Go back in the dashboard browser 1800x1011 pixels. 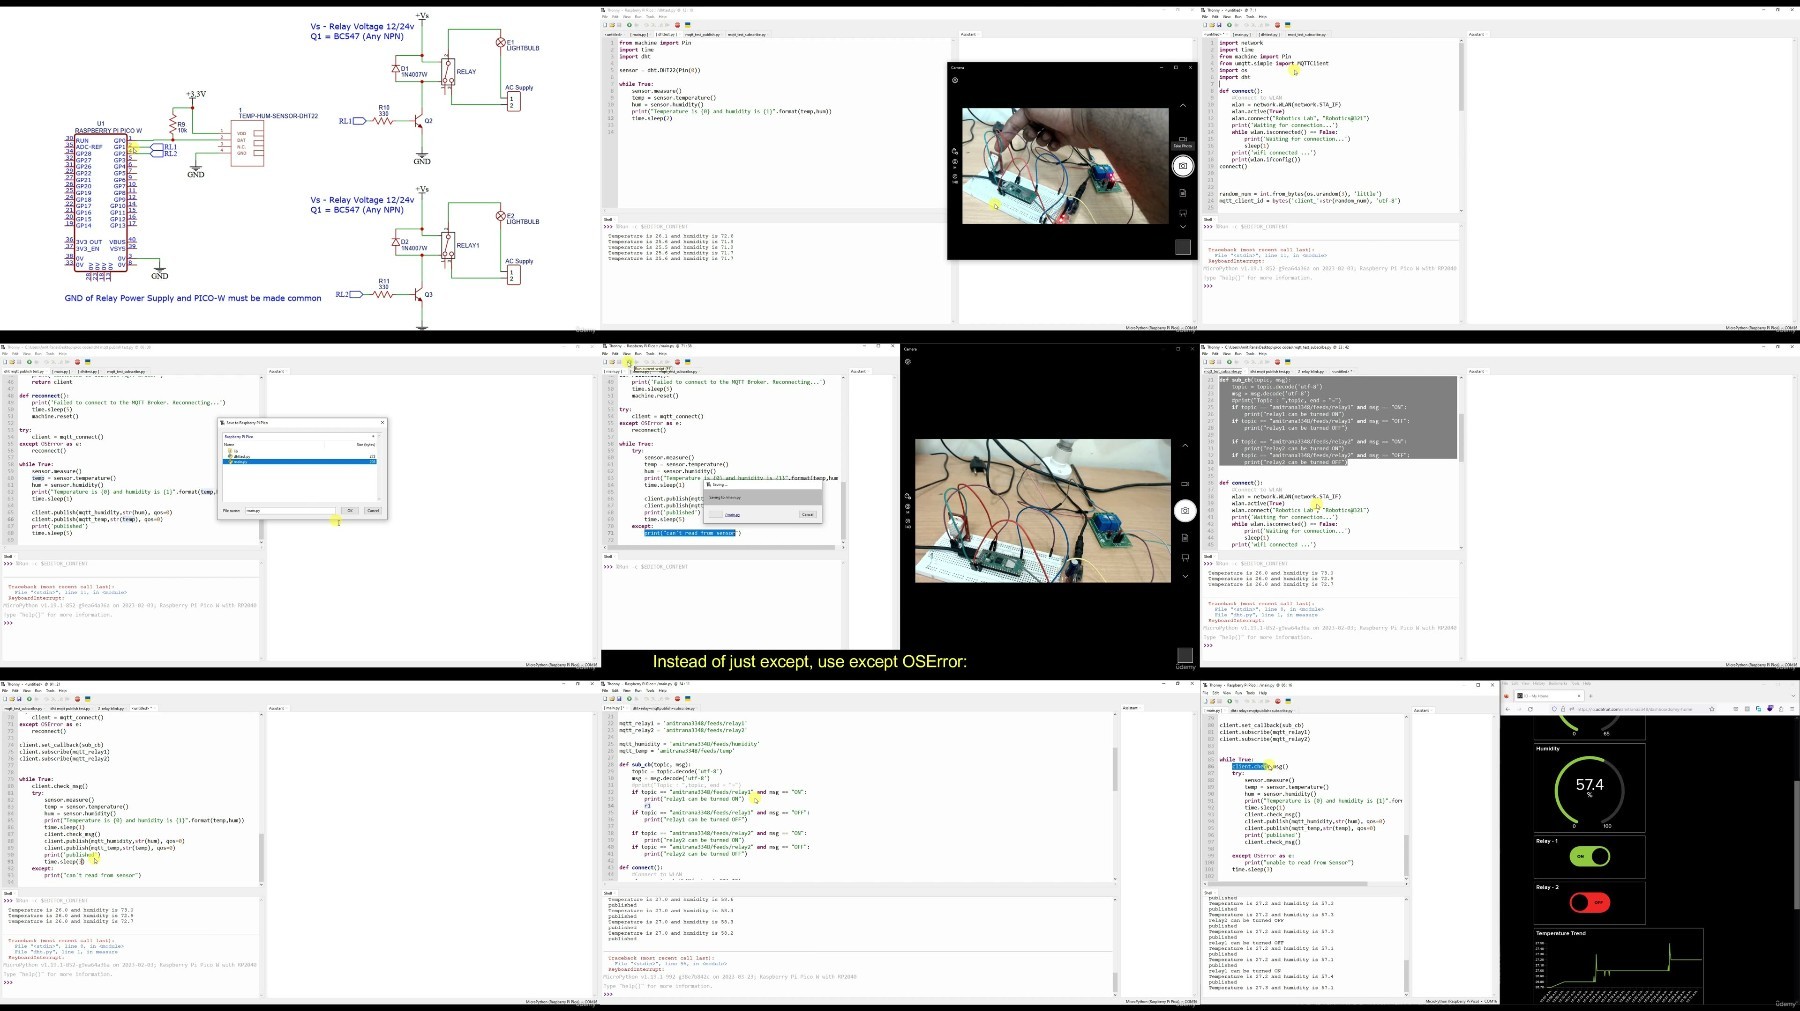coord(1508,709)
